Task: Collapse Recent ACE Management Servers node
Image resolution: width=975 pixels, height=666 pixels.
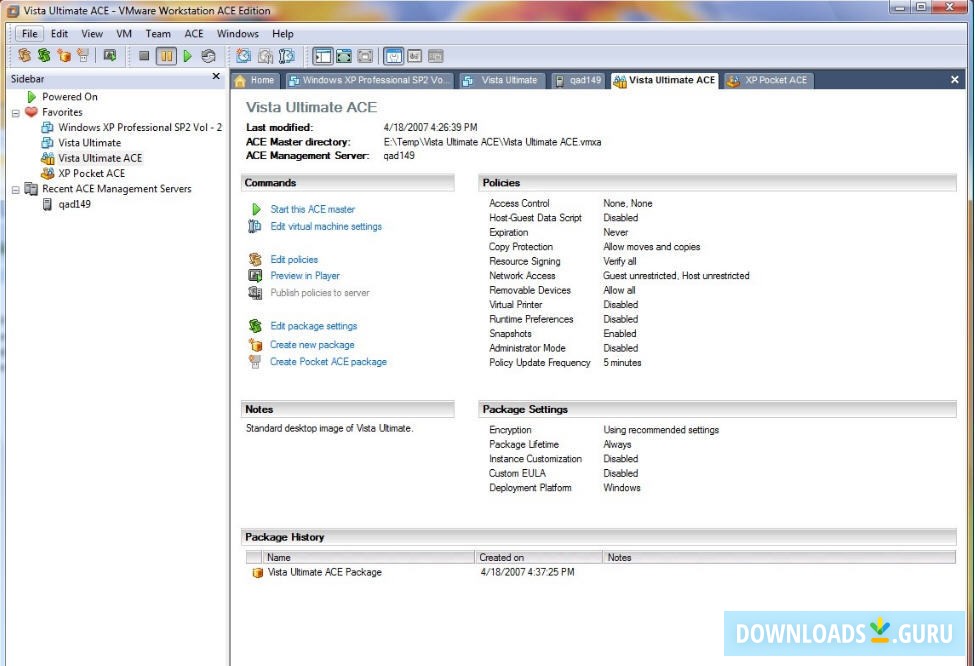Action: tap(16, 189)
